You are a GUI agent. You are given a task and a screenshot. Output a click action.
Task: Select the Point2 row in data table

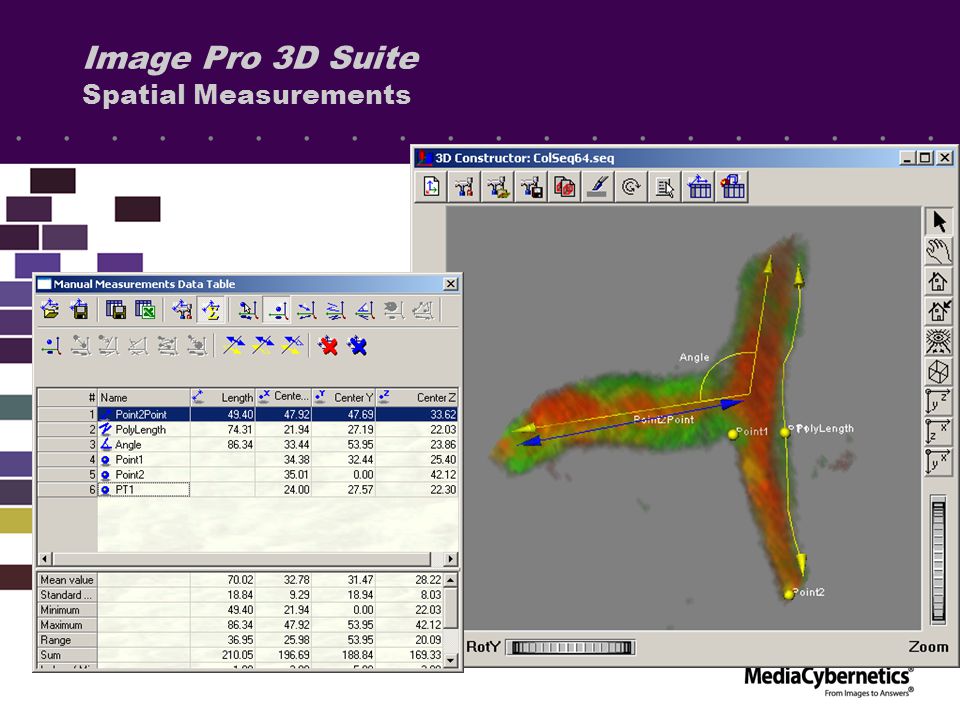247,474
